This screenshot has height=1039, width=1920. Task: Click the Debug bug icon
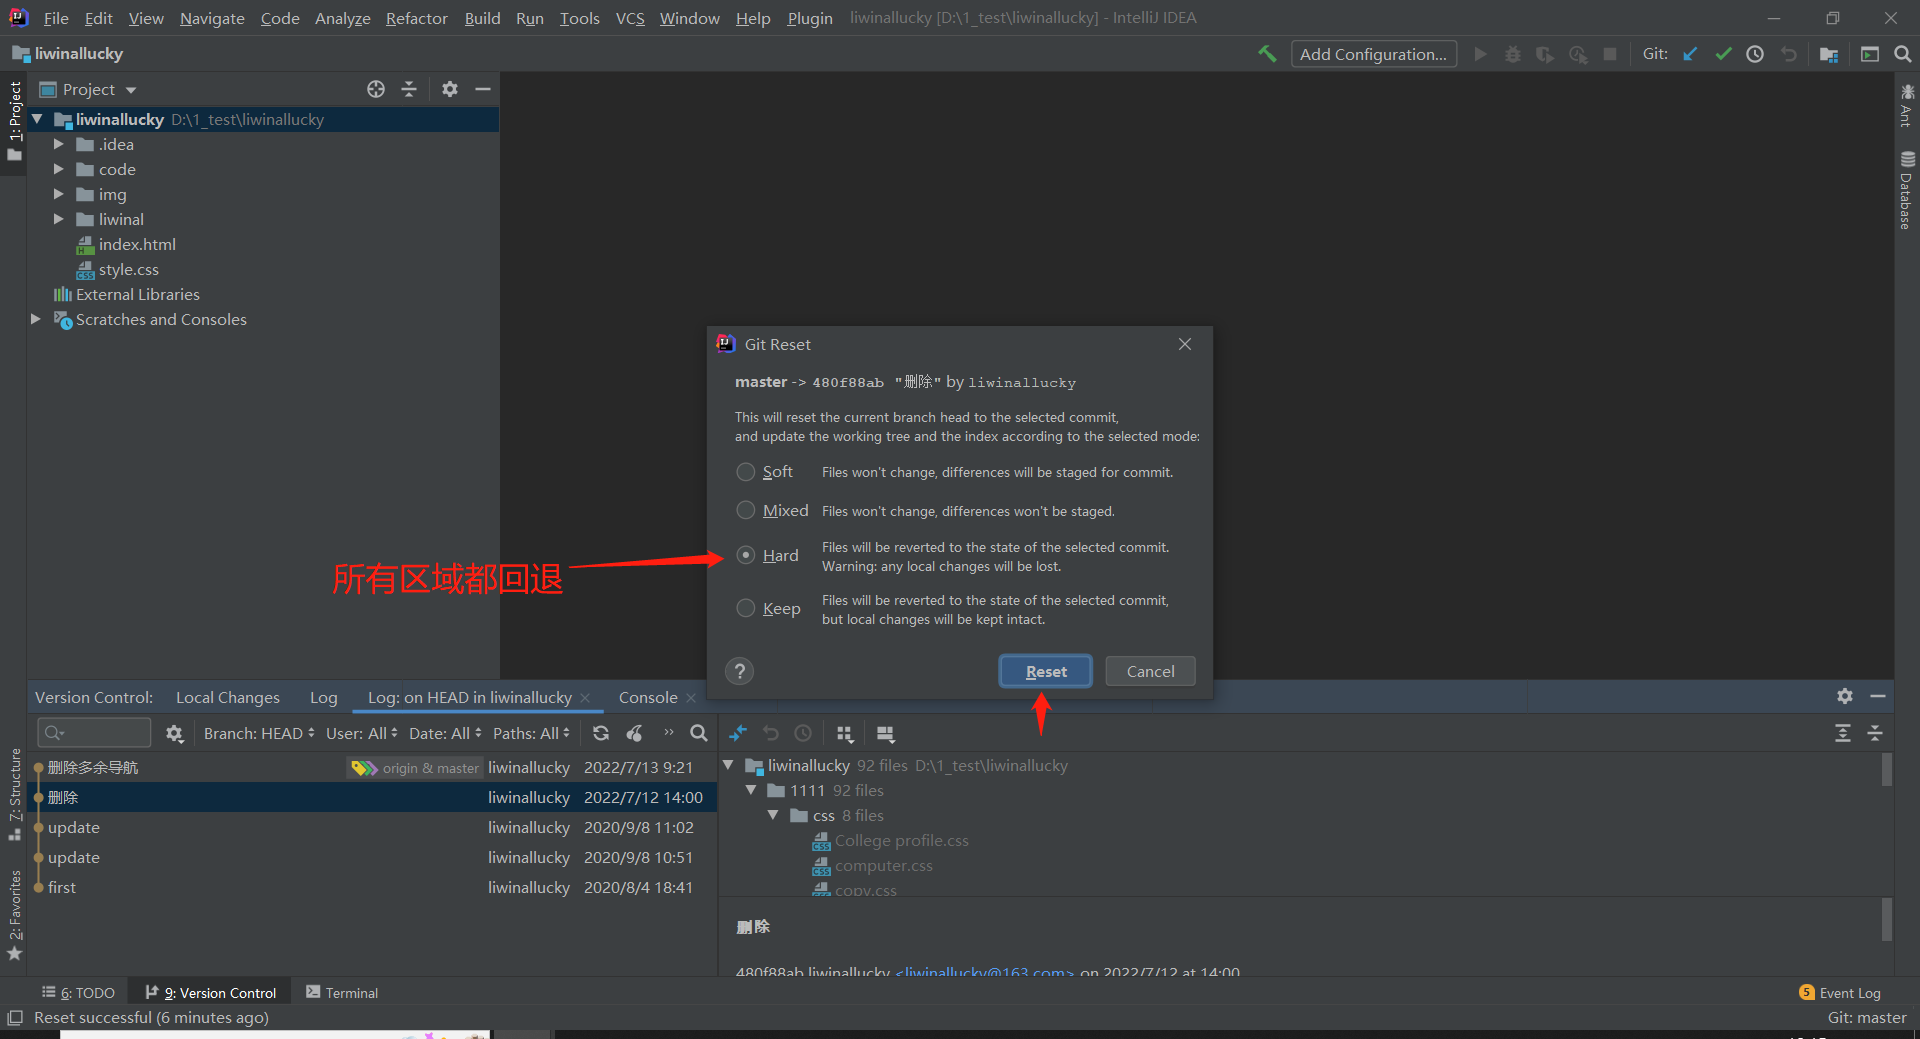pyautogui.click(x=1513, y=54)
